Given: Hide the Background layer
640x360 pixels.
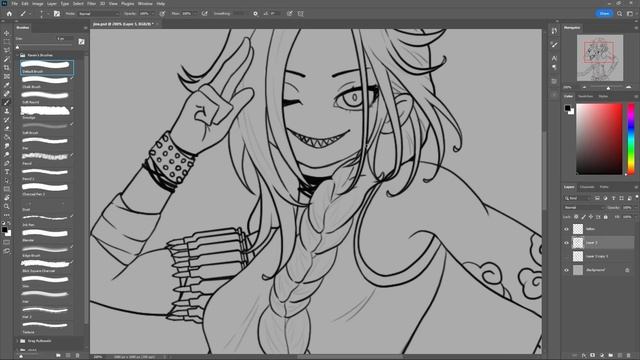Looking at the screenshot, I should (566, 270).
